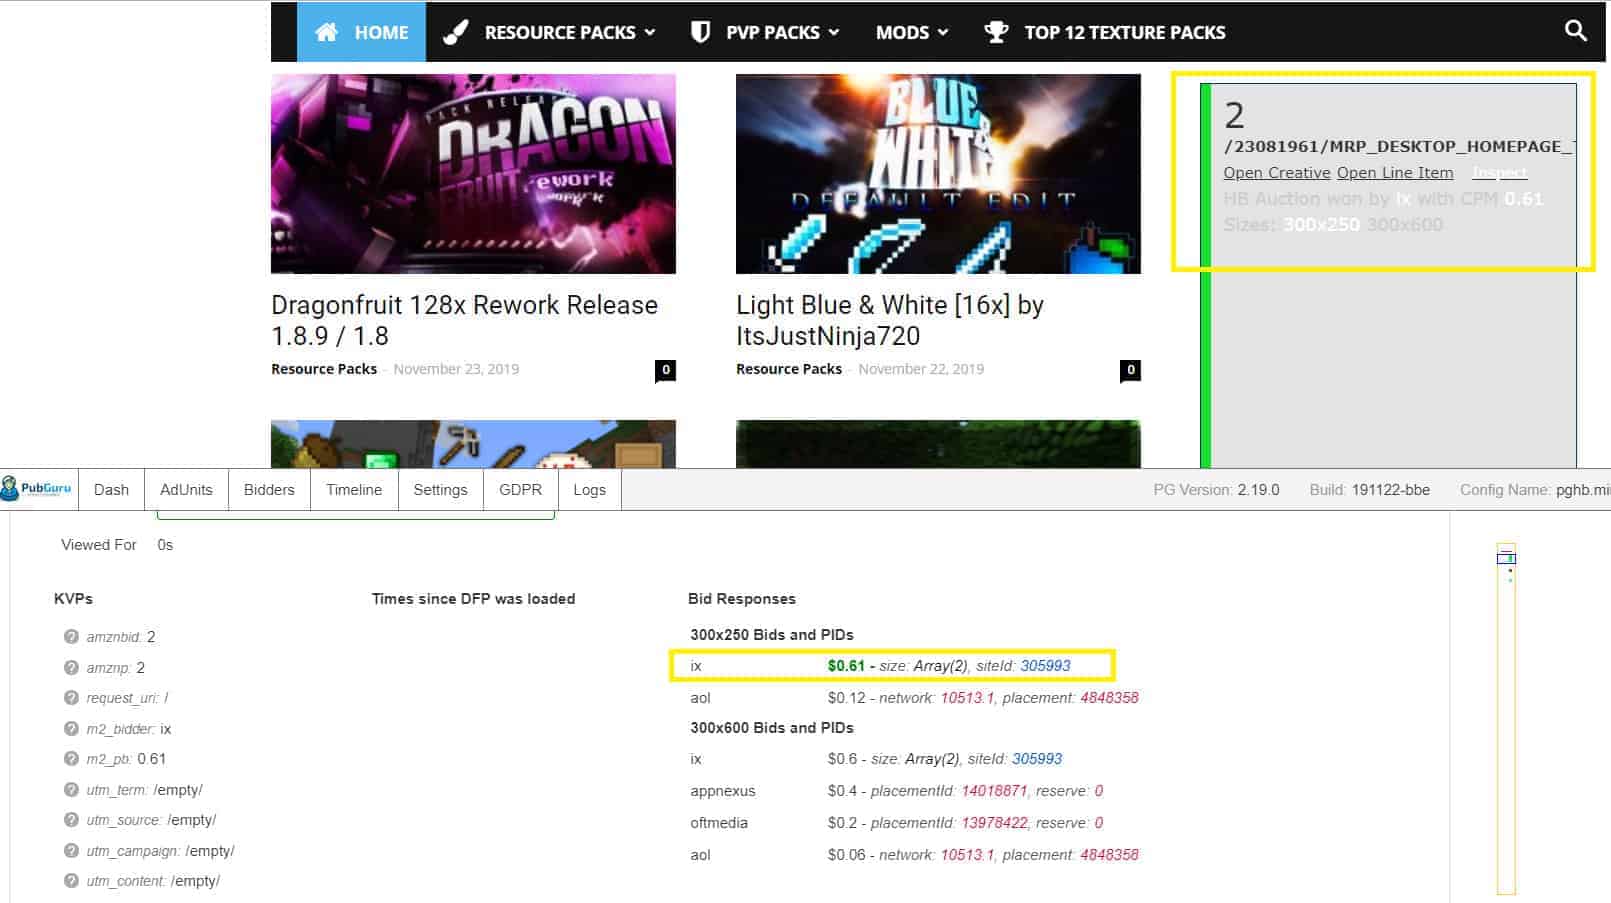
Task: Click the m2_bidder value ix
Action: 166,729
